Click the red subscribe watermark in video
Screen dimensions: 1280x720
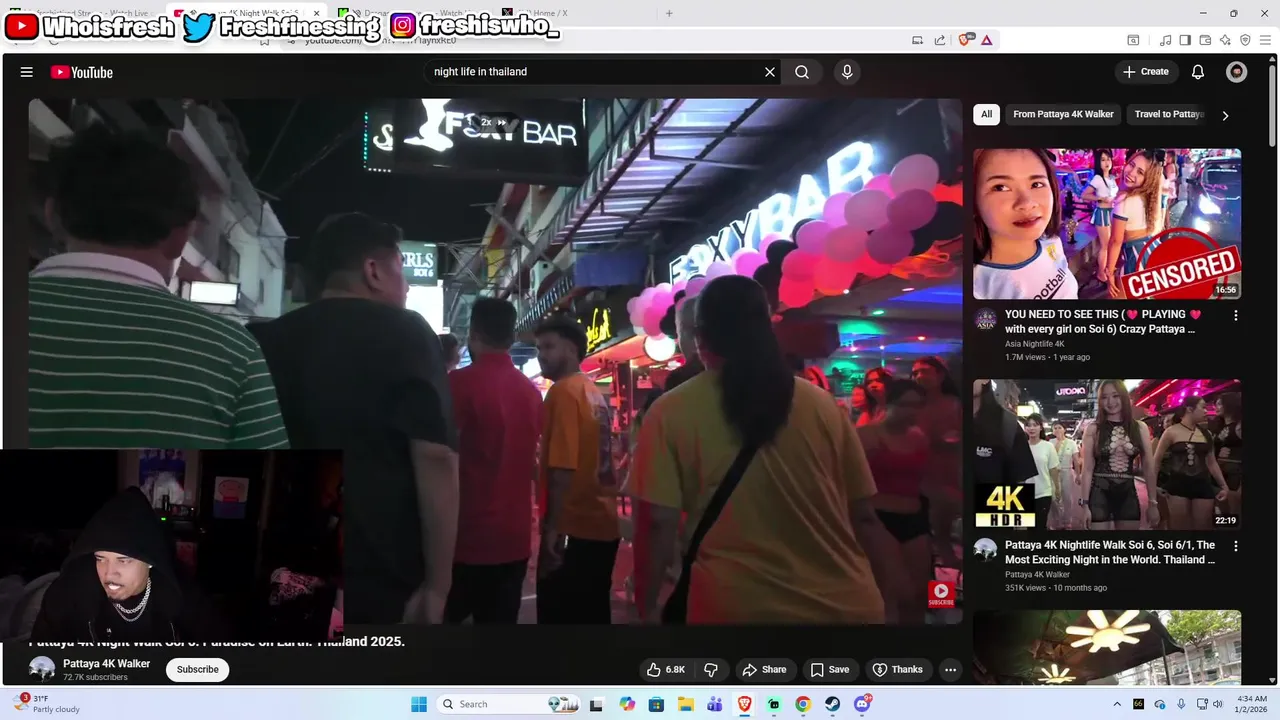click(941, 594)
